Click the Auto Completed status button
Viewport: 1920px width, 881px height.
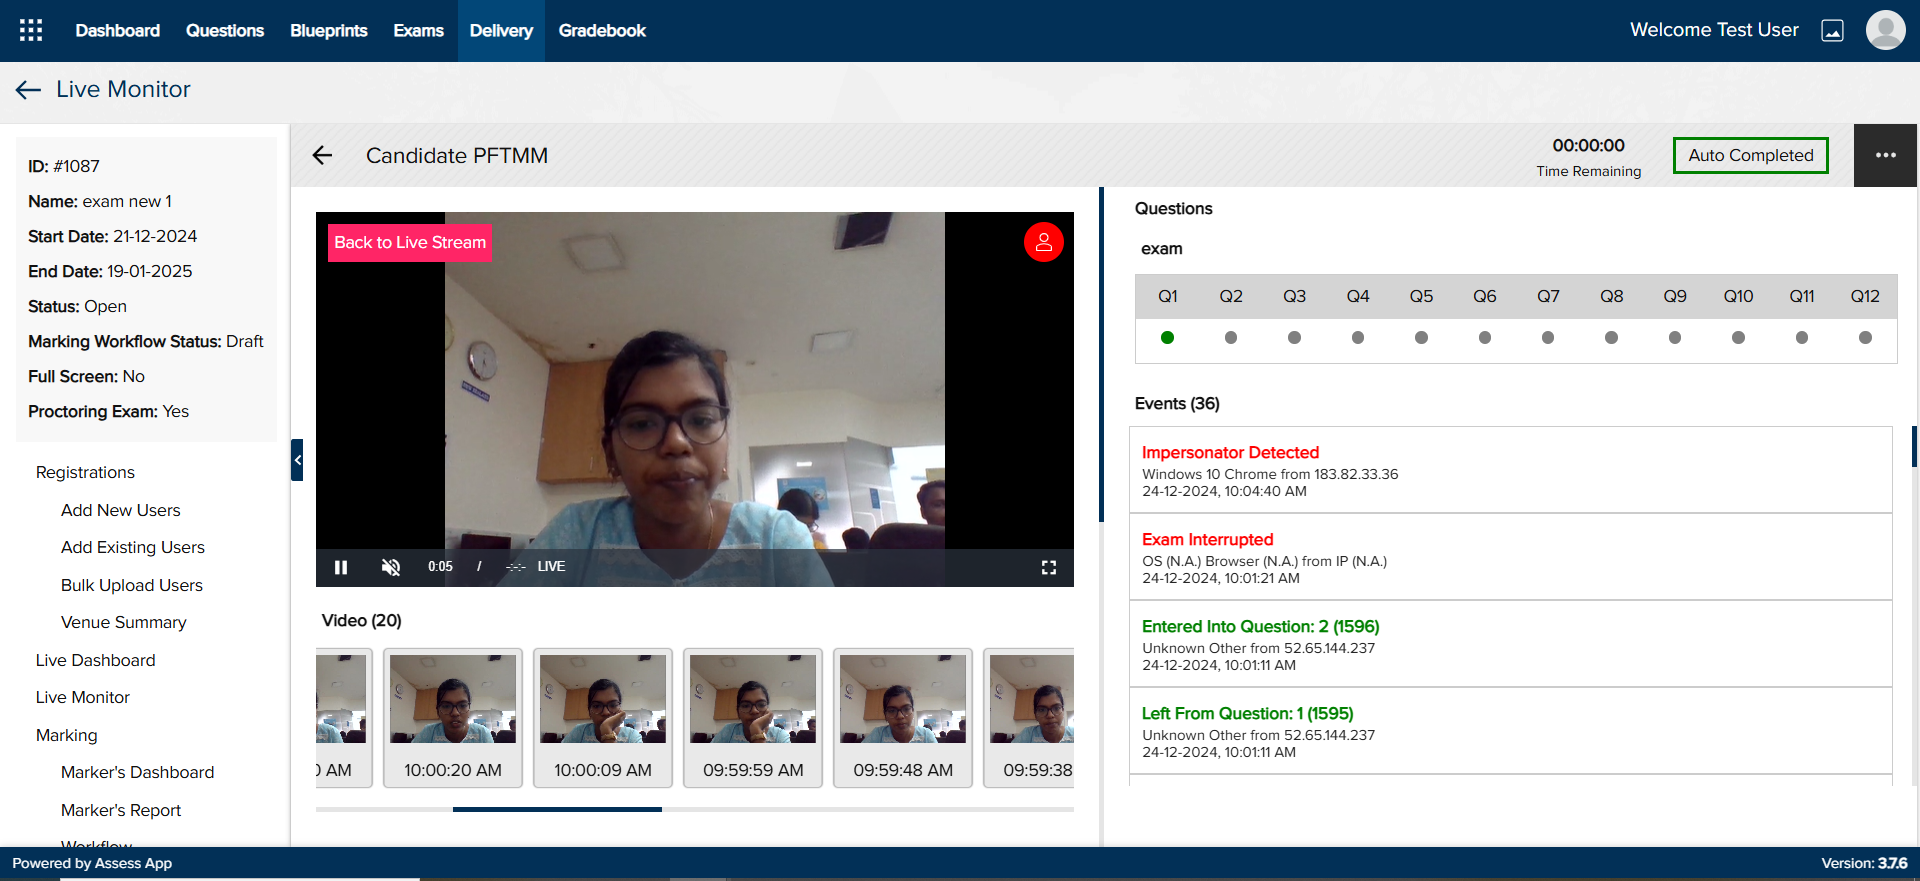click(1750, 155)
